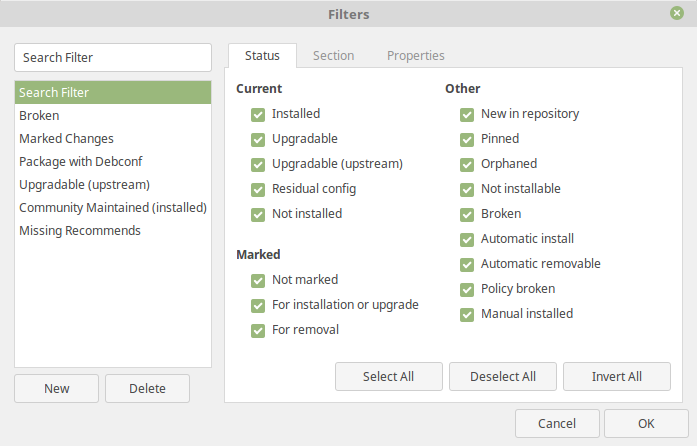Create a filter with the New button

[56, 389]
